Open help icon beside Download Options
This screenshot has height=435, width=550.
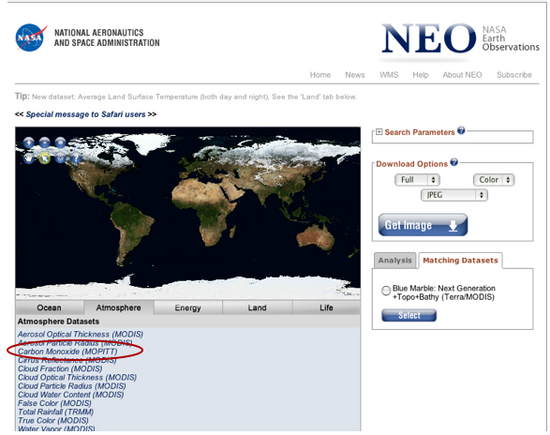(454, 162)
